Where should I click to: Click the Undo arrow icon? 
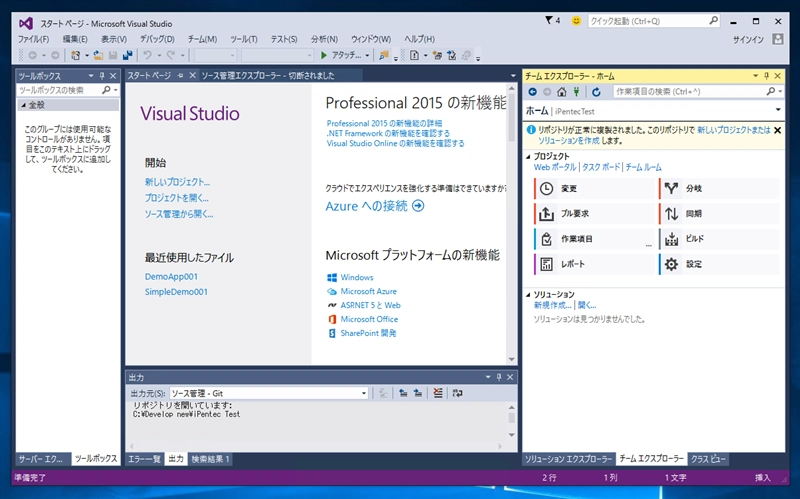tap(147, 55)
